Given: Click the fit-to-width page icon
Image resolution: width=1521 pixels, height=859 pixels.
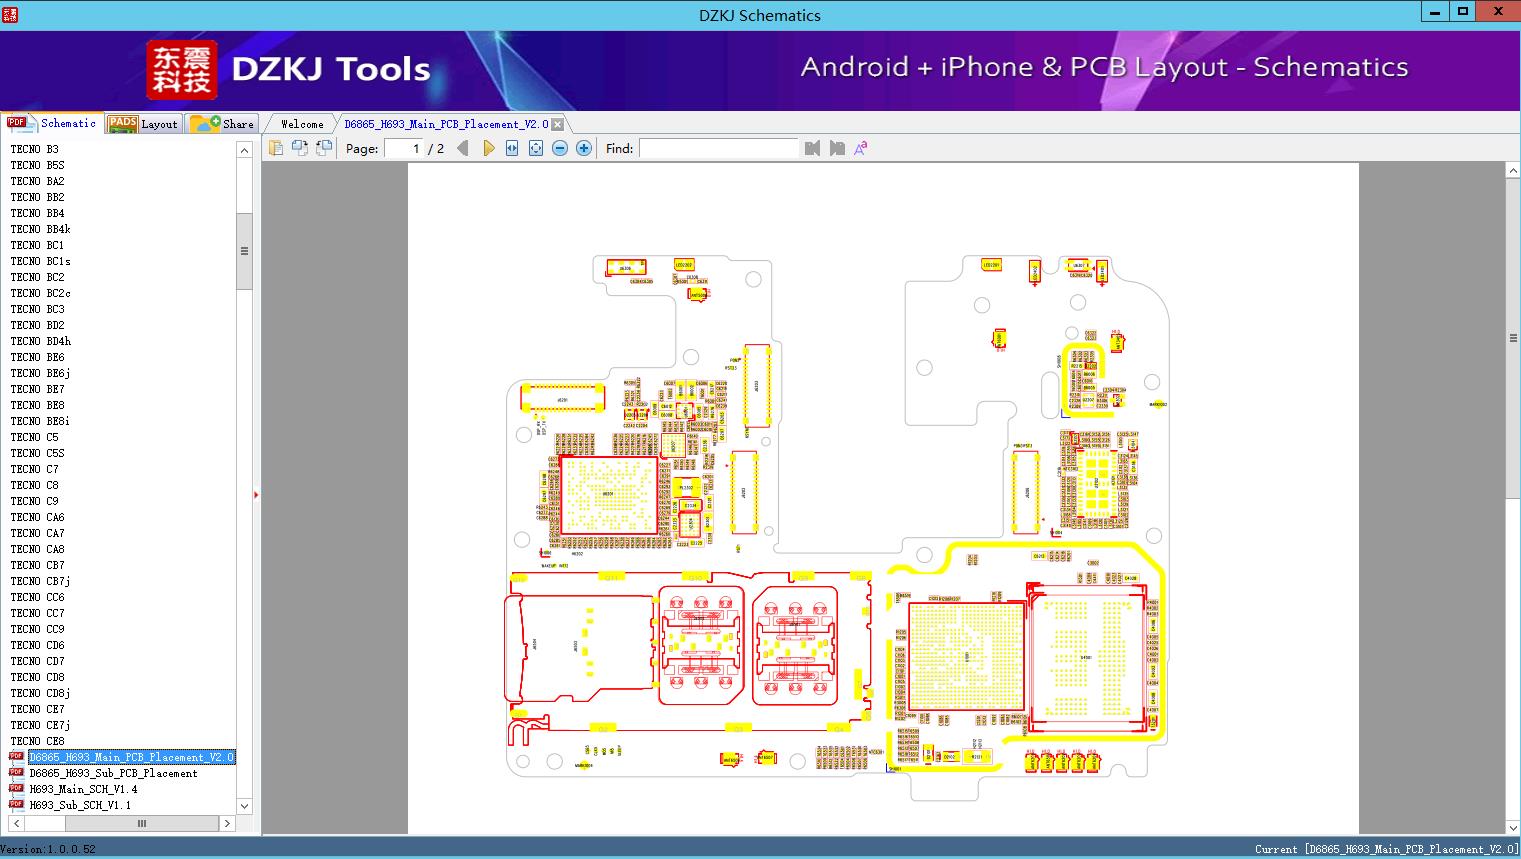Looking at the screenshot, I should click(511, 147).
